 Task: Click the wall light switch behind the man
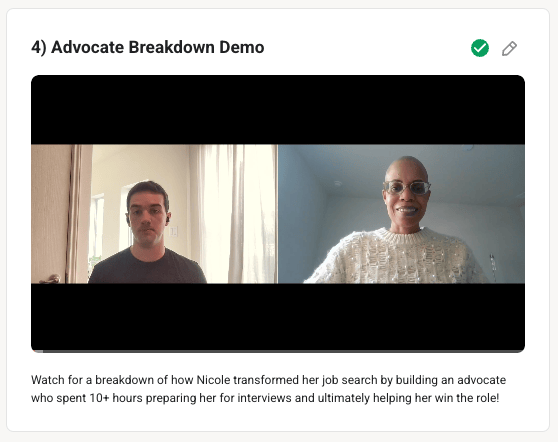pos(173,232)
